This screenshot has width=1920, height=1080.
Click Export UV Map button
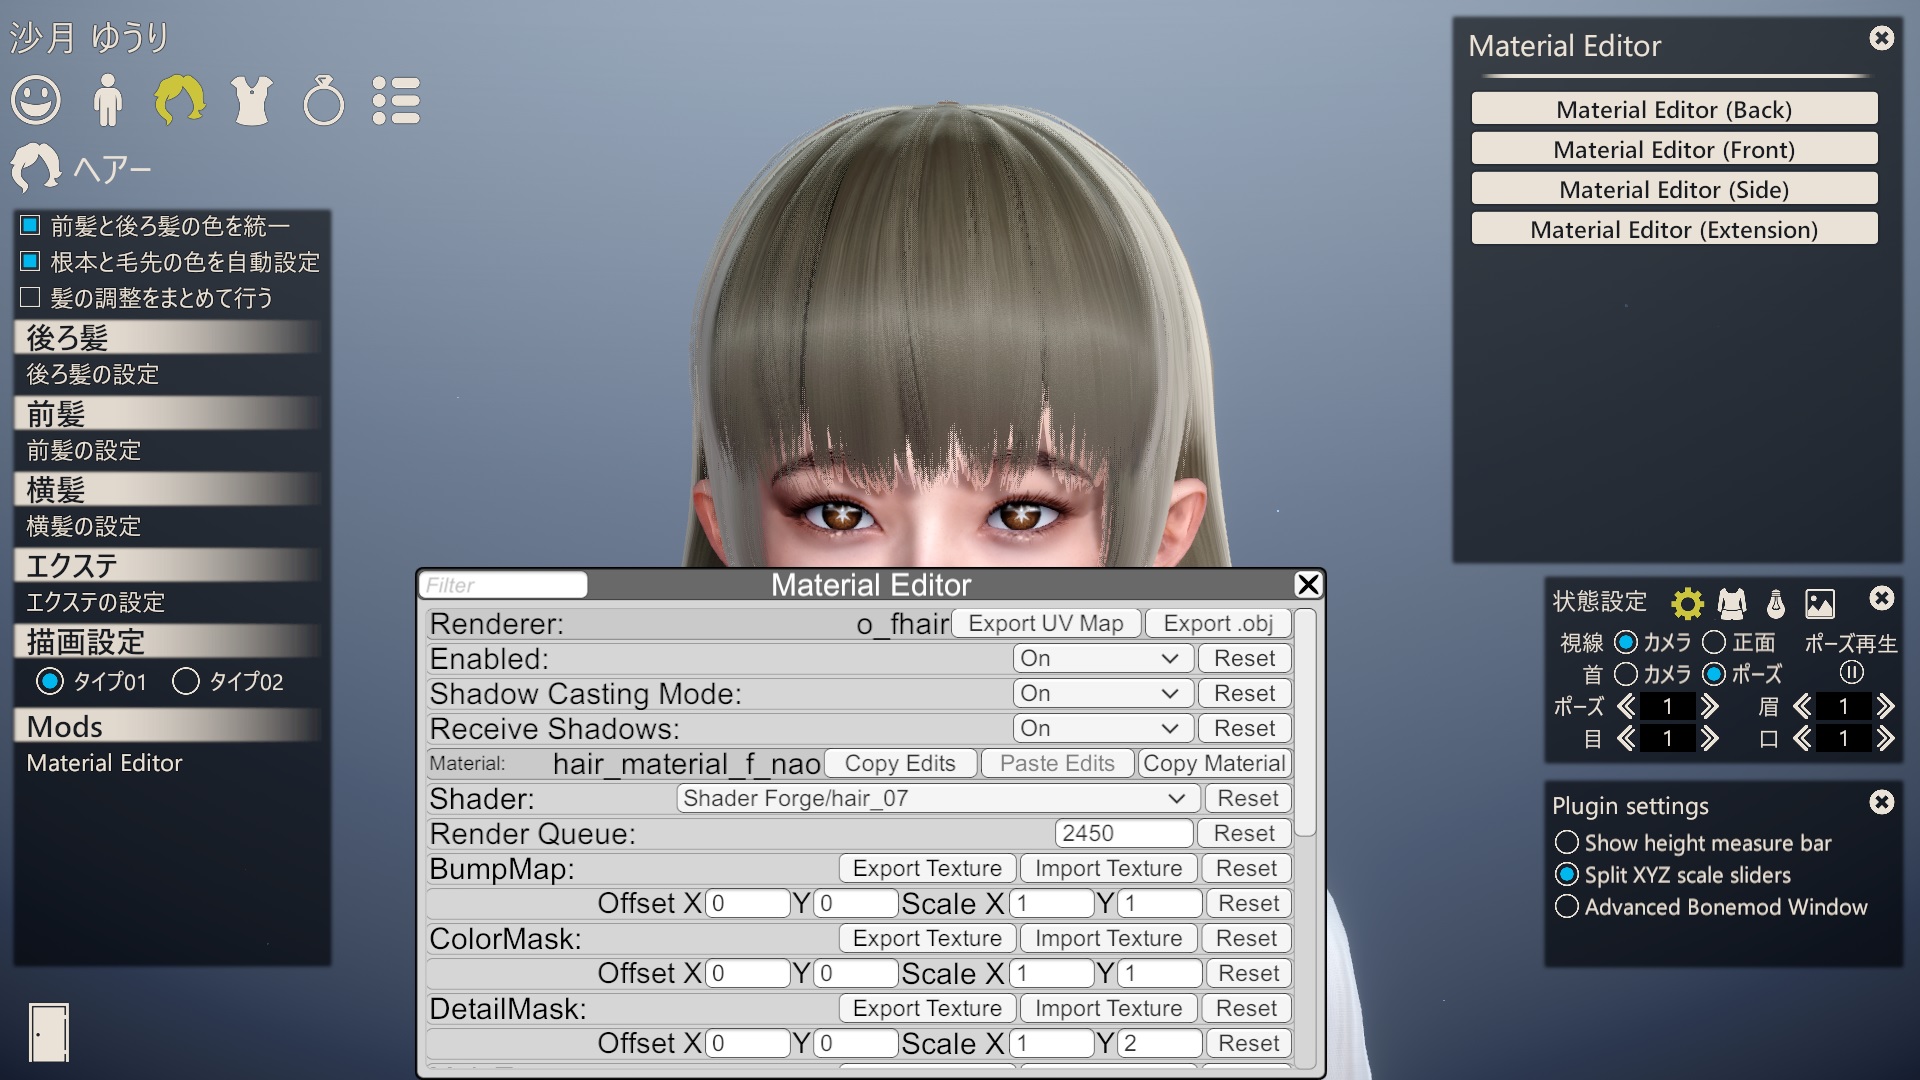[1045, 623]
